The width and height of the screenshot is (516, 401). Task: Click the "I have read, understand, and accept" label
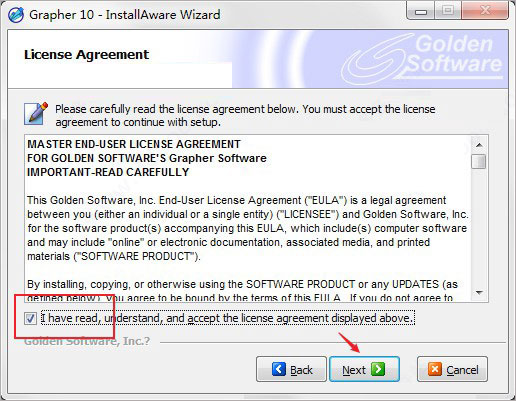(228, 318)
